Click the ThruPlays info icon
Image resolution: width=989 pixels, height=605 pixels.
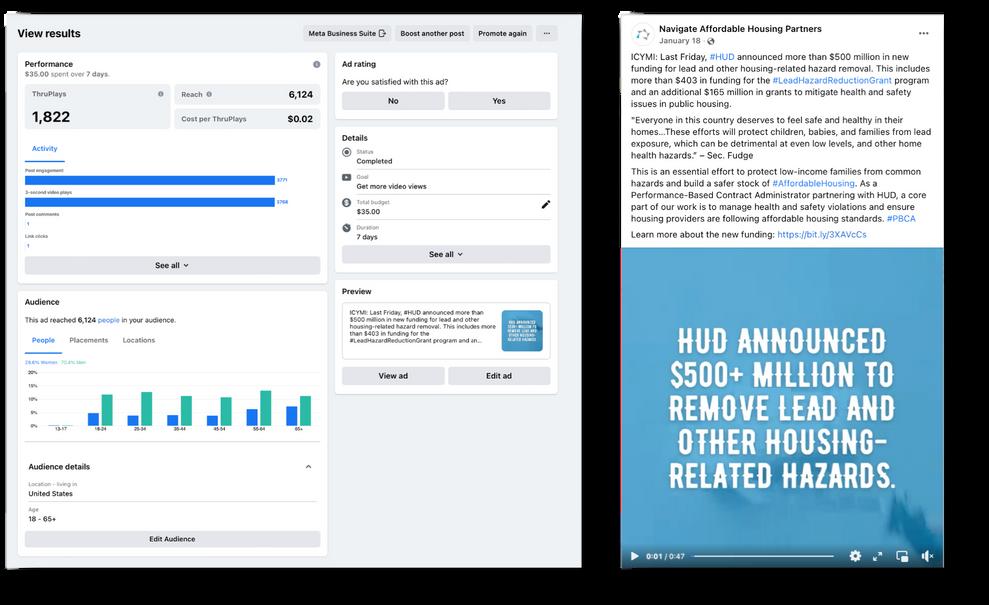pos(161,94)
